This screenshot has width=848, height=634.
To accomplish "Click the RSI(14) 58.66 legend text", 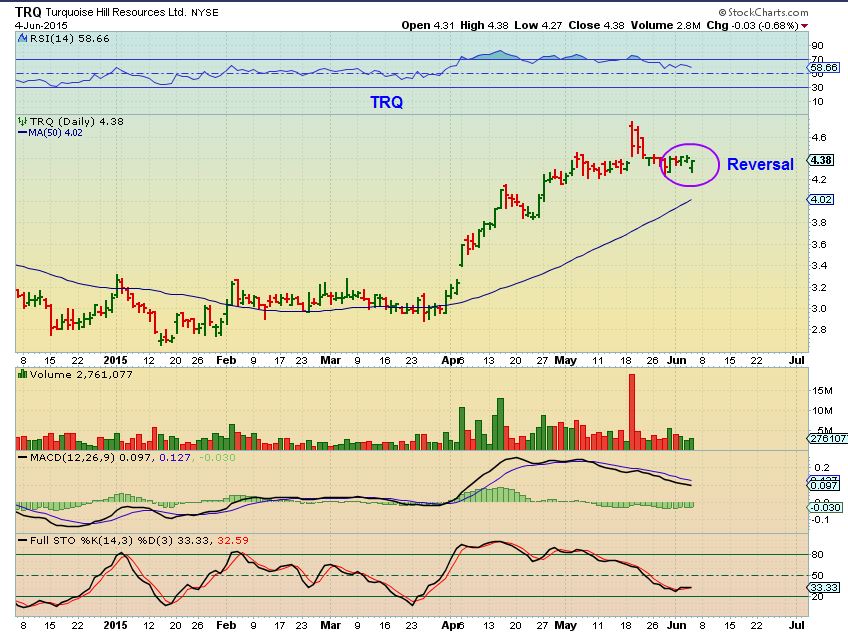I will 69,38.
